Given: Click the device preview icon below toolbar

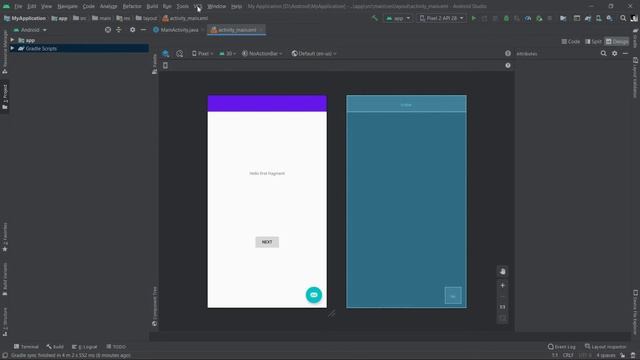Looking at the screenshot, I should point(165,65).
